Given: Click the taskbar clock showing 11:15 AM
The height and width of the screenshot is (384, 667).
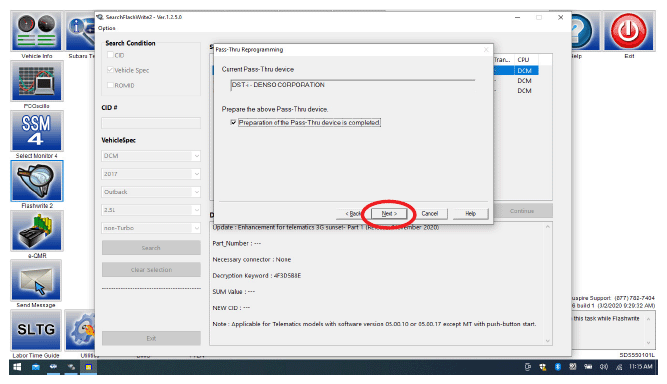Looking at the screenshot, I should 640,367.
